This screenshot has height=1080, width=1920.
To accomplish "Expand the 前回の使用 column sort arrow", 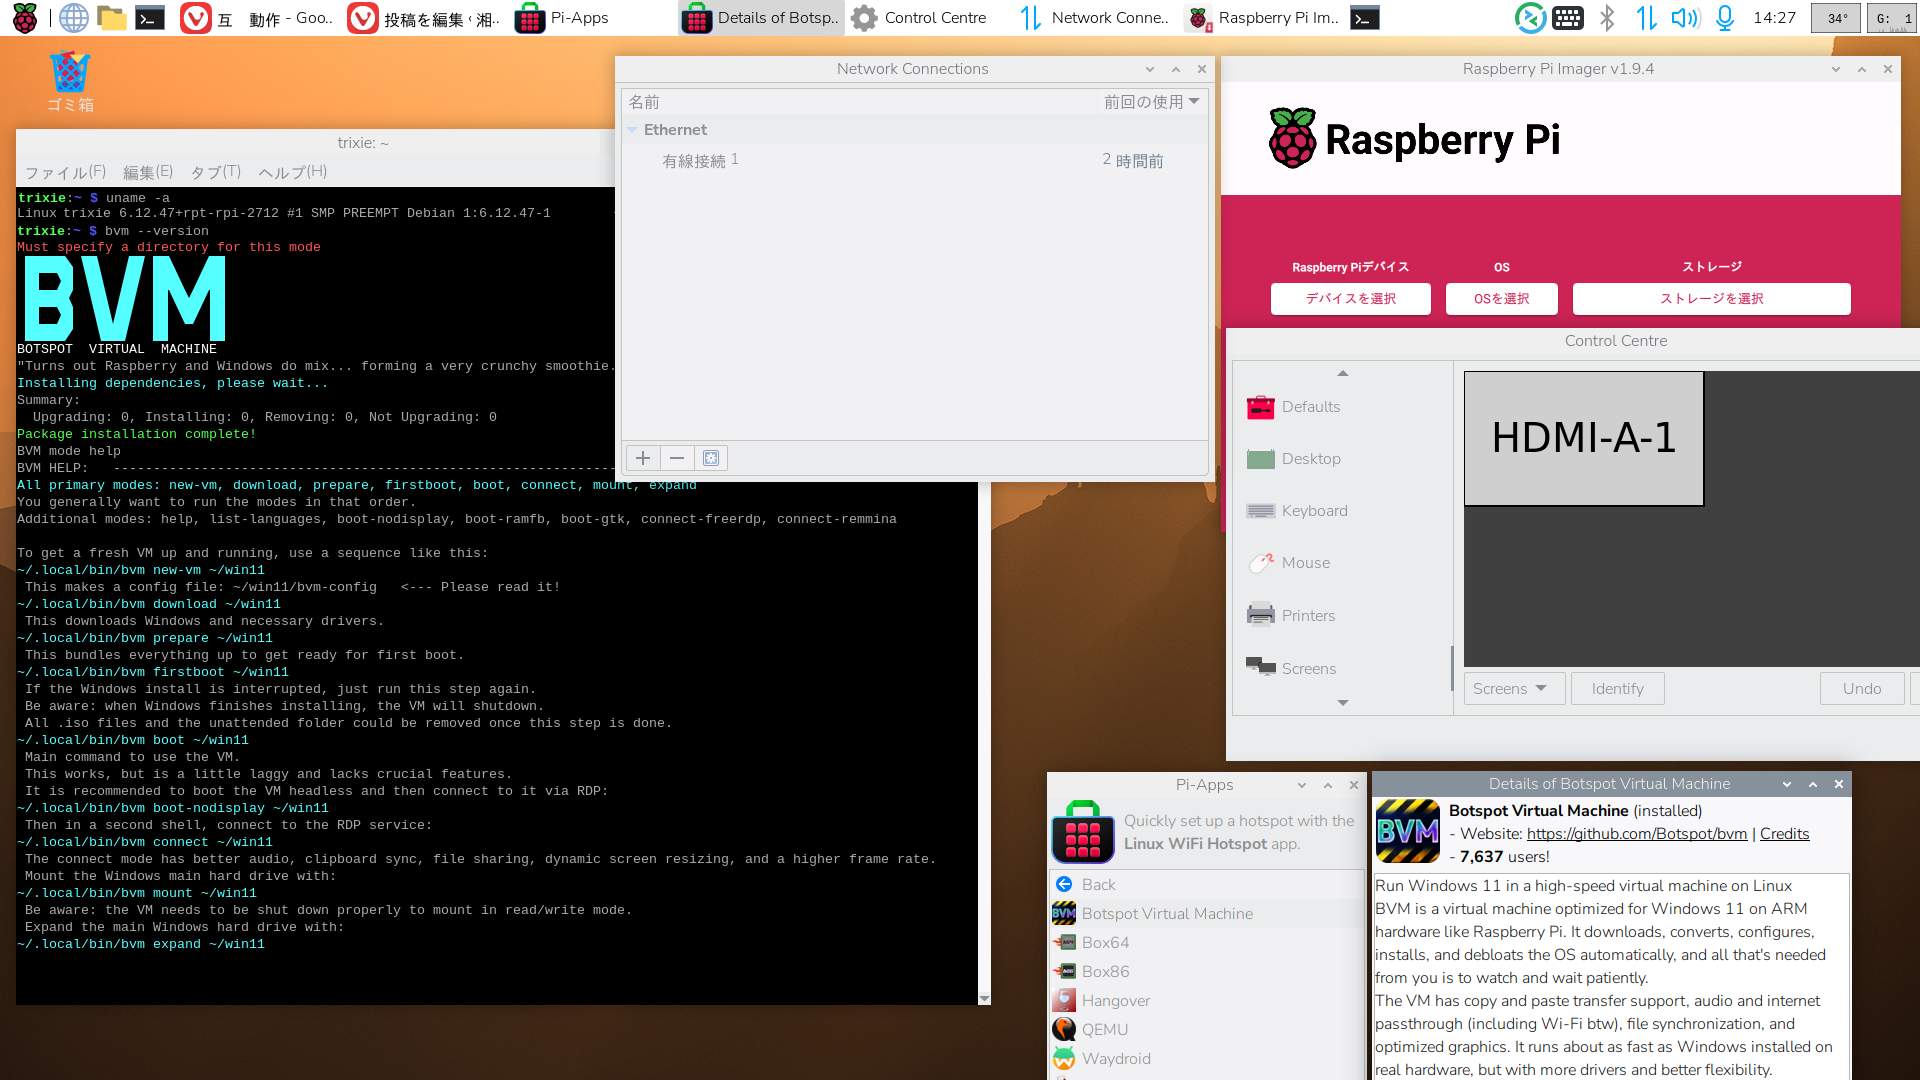I will 1194,102.
